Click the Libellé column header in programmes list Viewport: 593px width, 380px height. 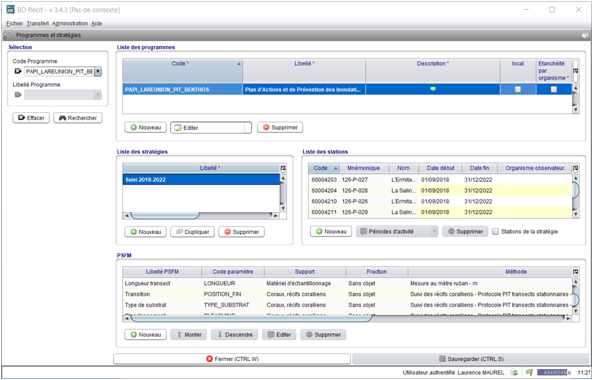pyautogui.click(x=304, y=71)
